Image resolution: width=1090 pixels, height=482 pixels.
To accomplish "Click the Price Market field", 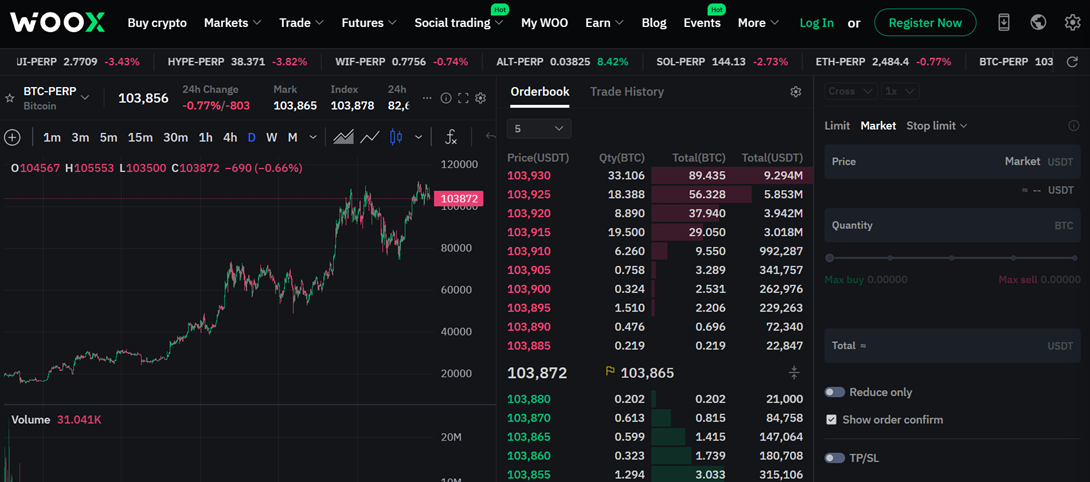I will click(x=952, y=161).
